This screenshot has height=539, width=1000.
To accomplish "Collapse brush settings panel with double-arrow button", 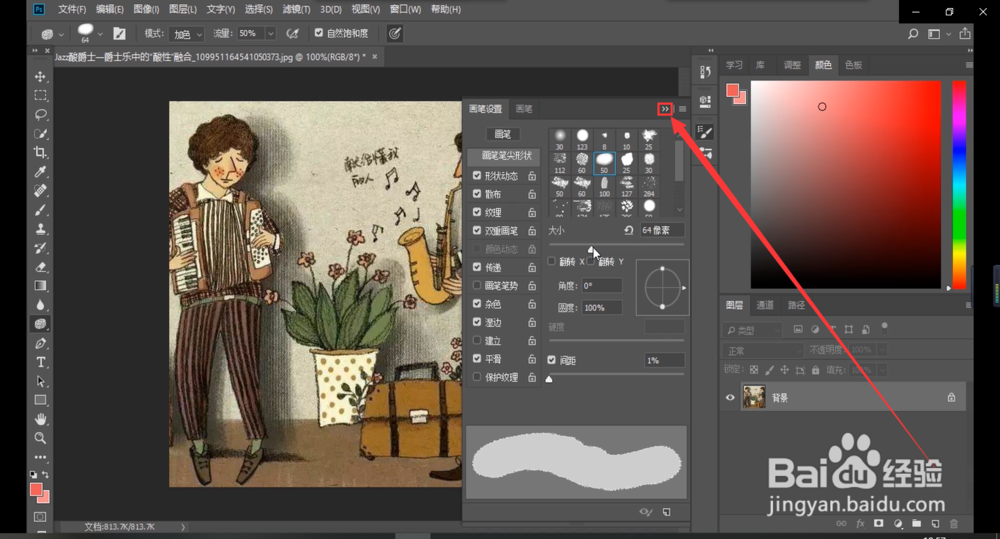I will pos(665,109).
